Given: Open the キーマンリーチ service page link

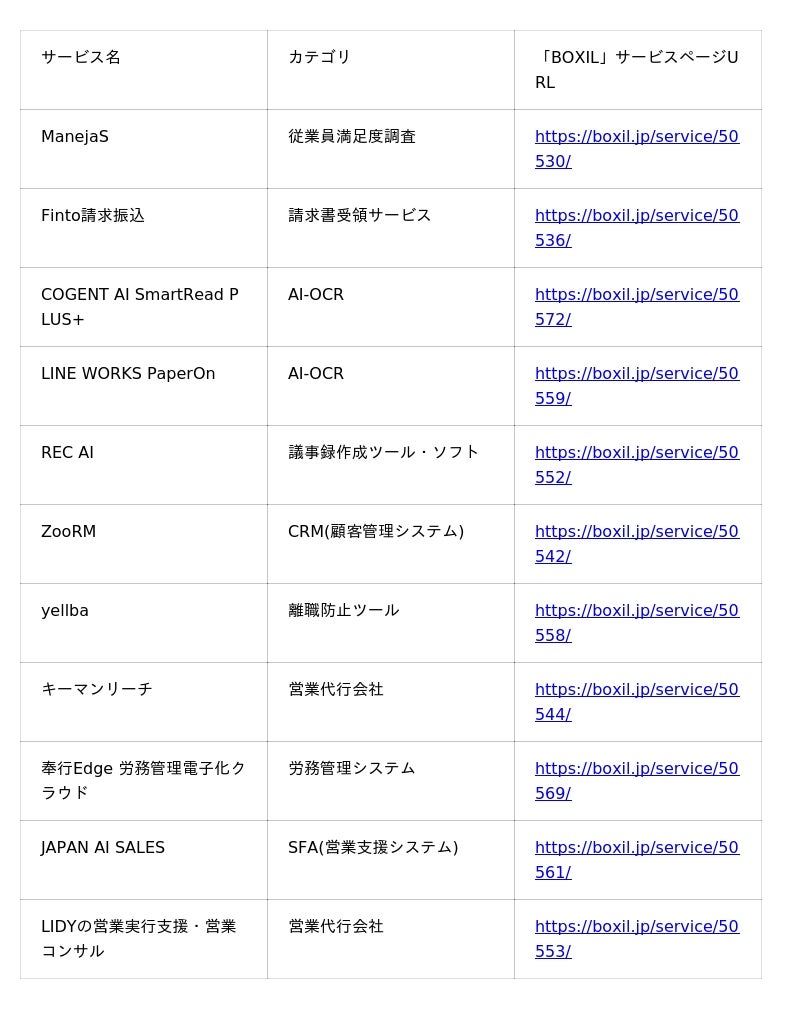Looking at the screenshot, I should pyautogui.click(x=636, y=690).
